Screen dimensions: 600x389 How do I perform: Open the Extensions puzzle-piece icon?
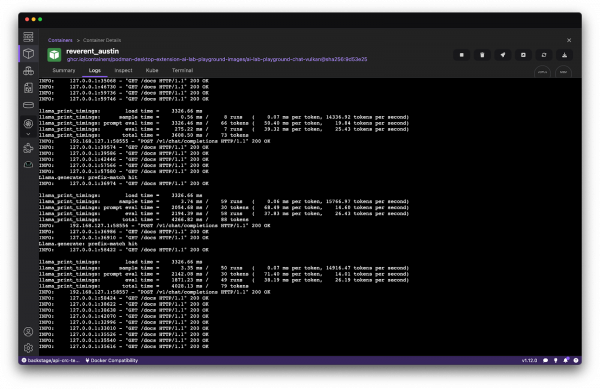(28, 148)
